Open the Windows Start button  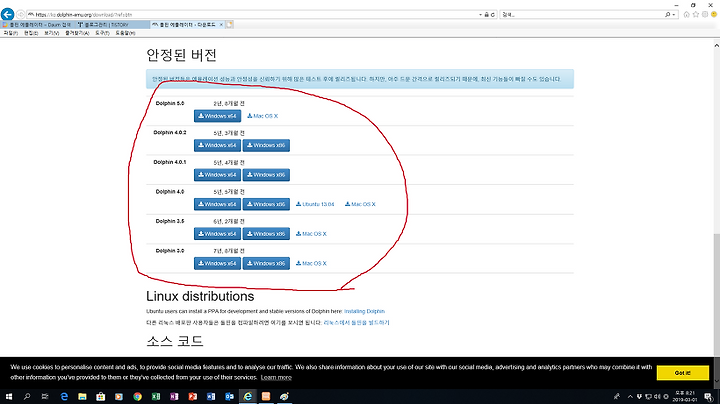click(x=8, y=396)
